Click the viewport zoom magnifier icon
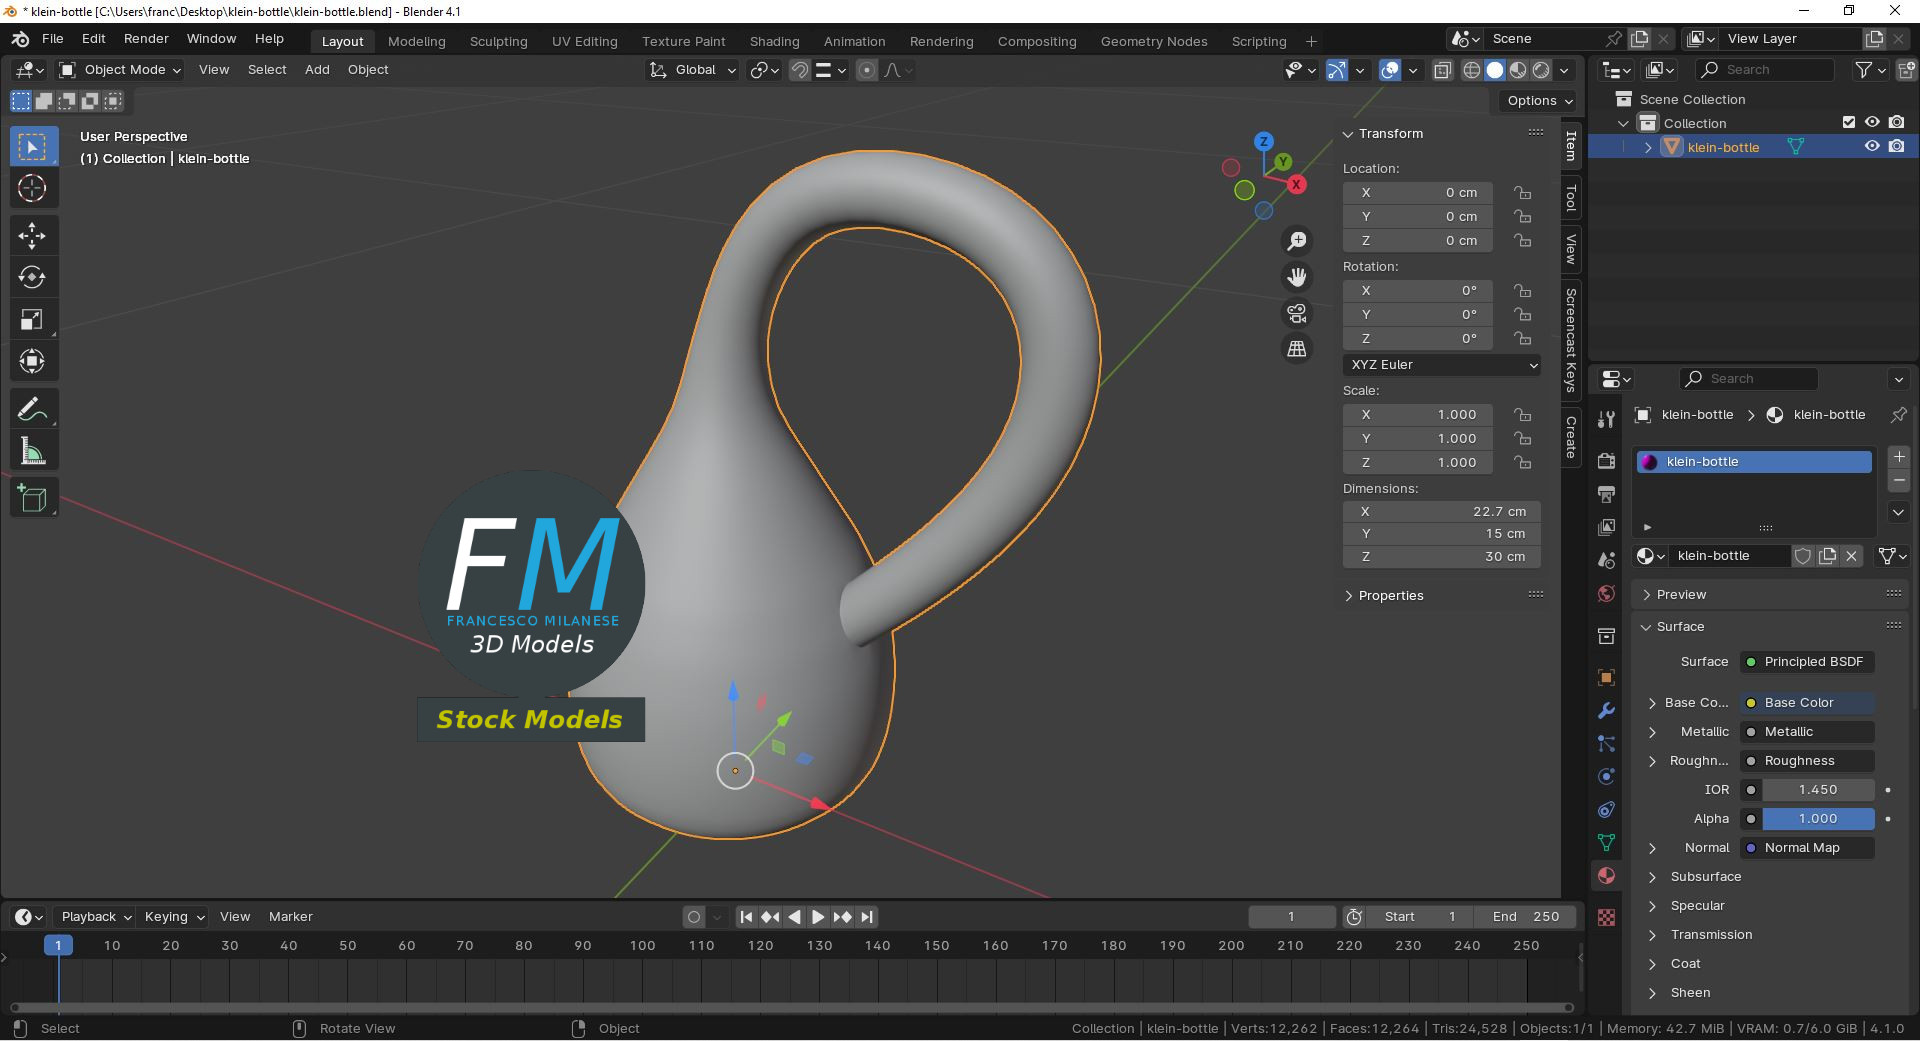This screenshot has height=1041, width=1920. [1297, 241]
